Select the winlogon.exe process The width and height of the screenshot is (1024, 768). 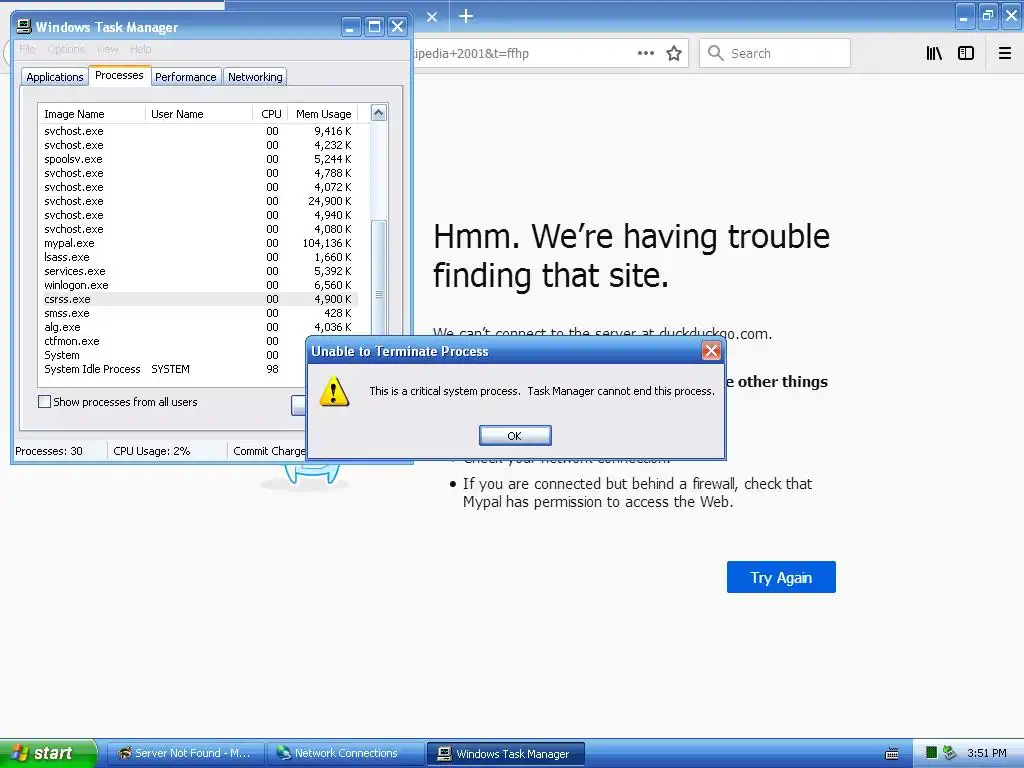click(198, 285)
